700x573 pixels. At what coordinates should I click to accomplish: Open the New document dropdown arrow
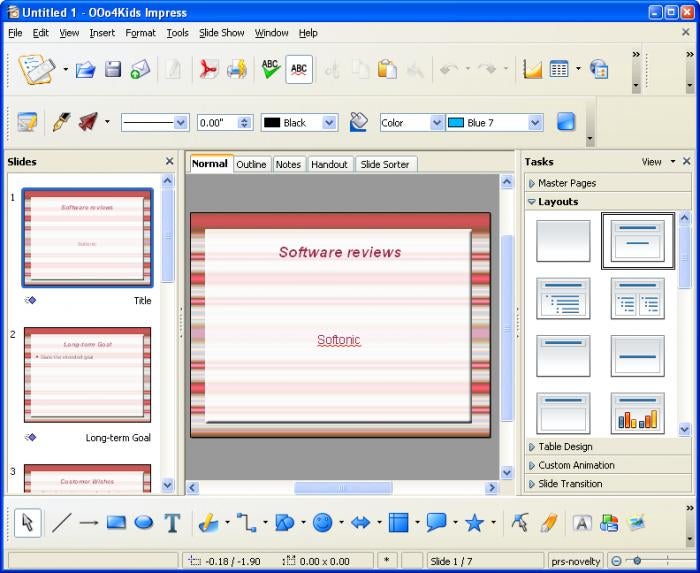pos(66,69)
